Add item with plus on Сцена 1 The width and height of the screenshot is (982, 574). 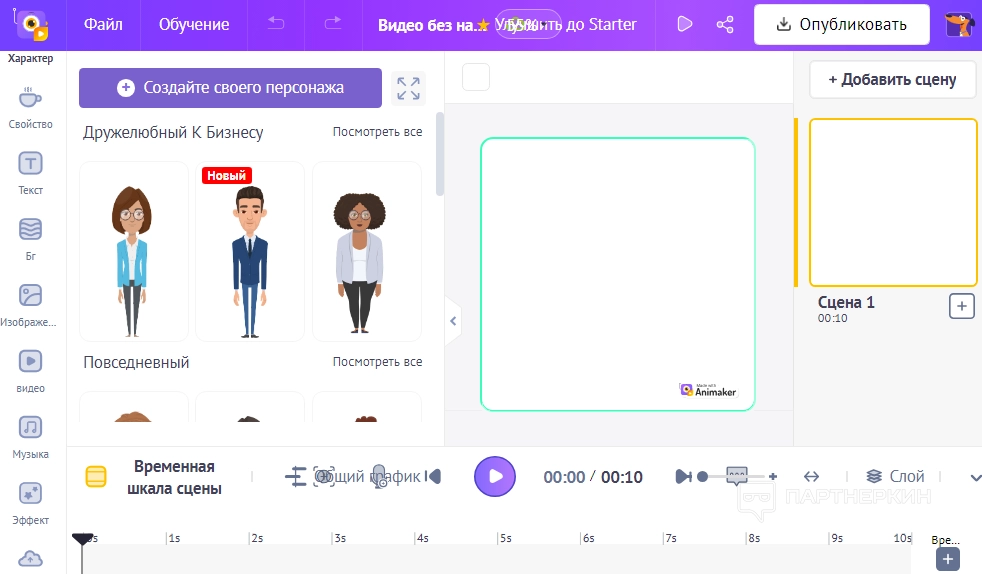[x=961, y=306]
